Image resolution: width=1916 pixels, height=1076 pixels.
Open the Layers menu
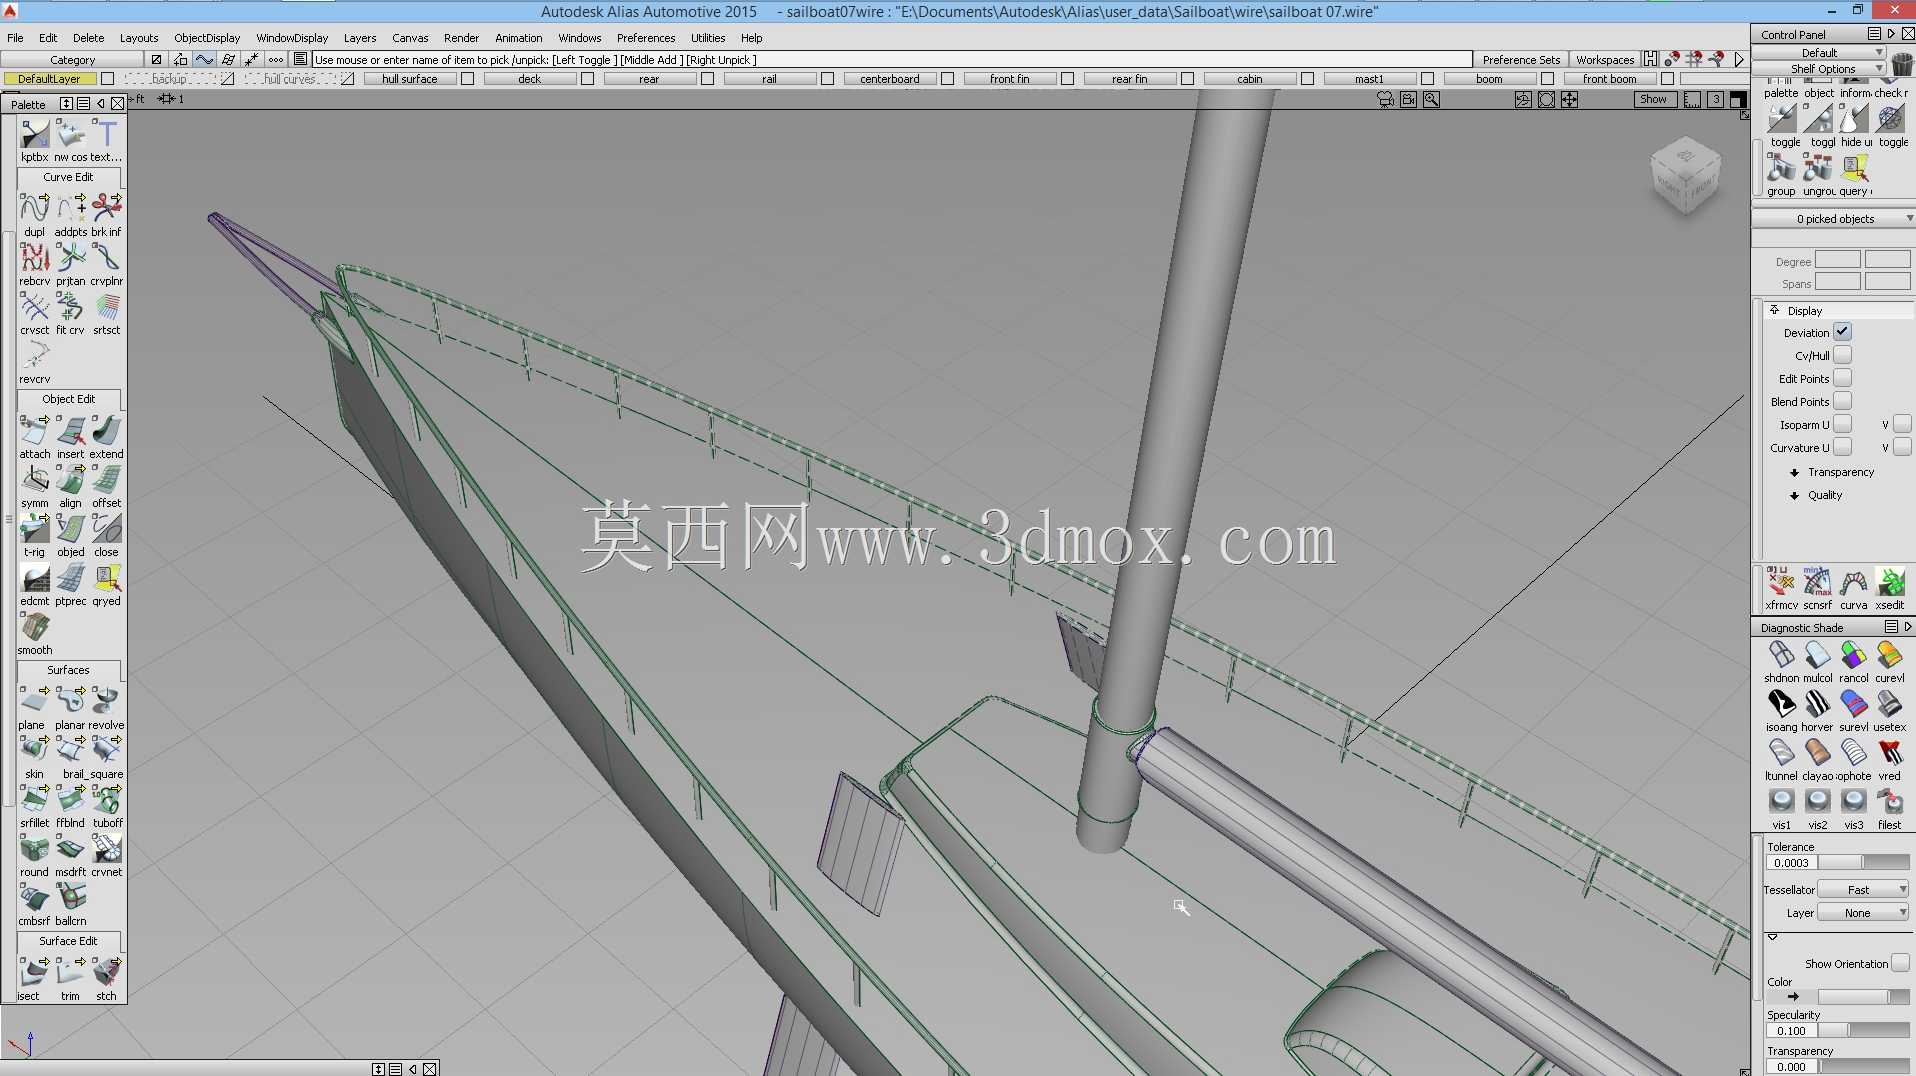(360, 38)
